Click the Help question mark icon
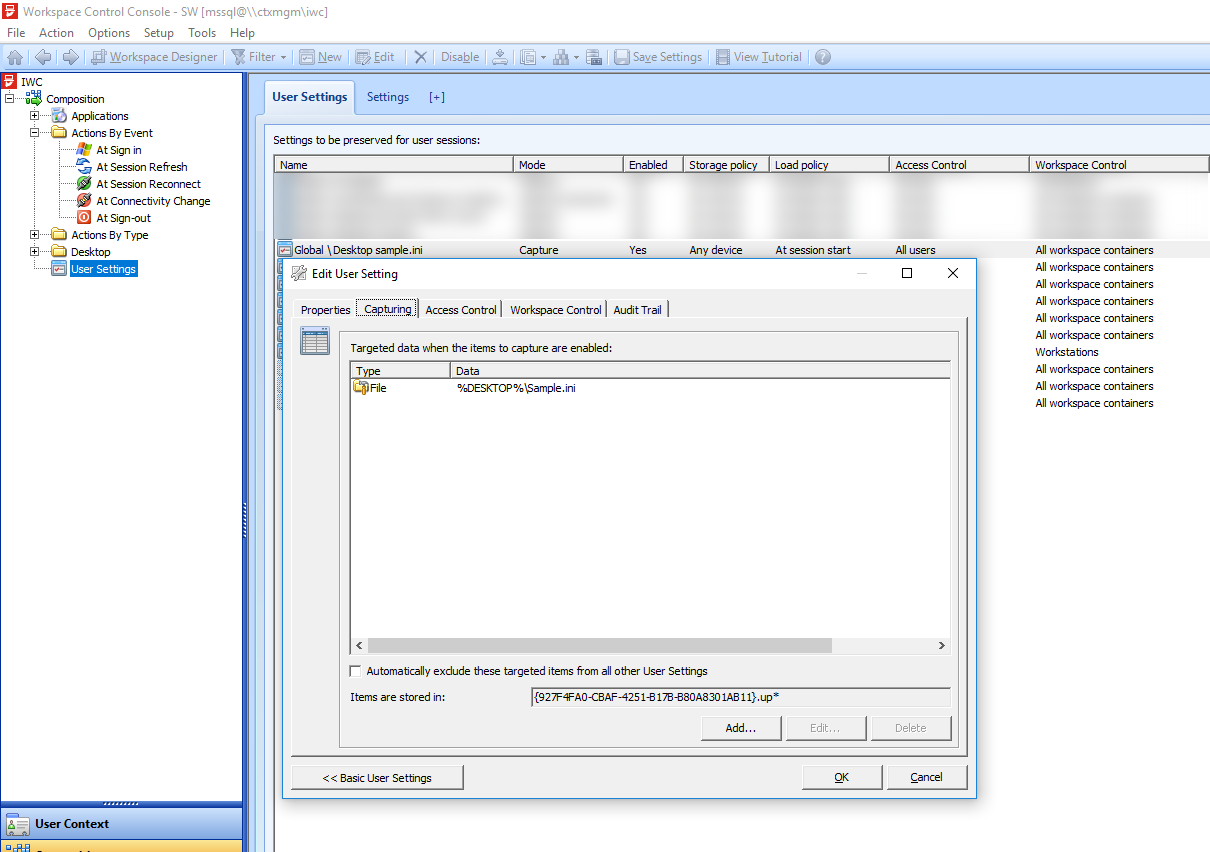The image size is (1210, 852). tap(822, 57)
